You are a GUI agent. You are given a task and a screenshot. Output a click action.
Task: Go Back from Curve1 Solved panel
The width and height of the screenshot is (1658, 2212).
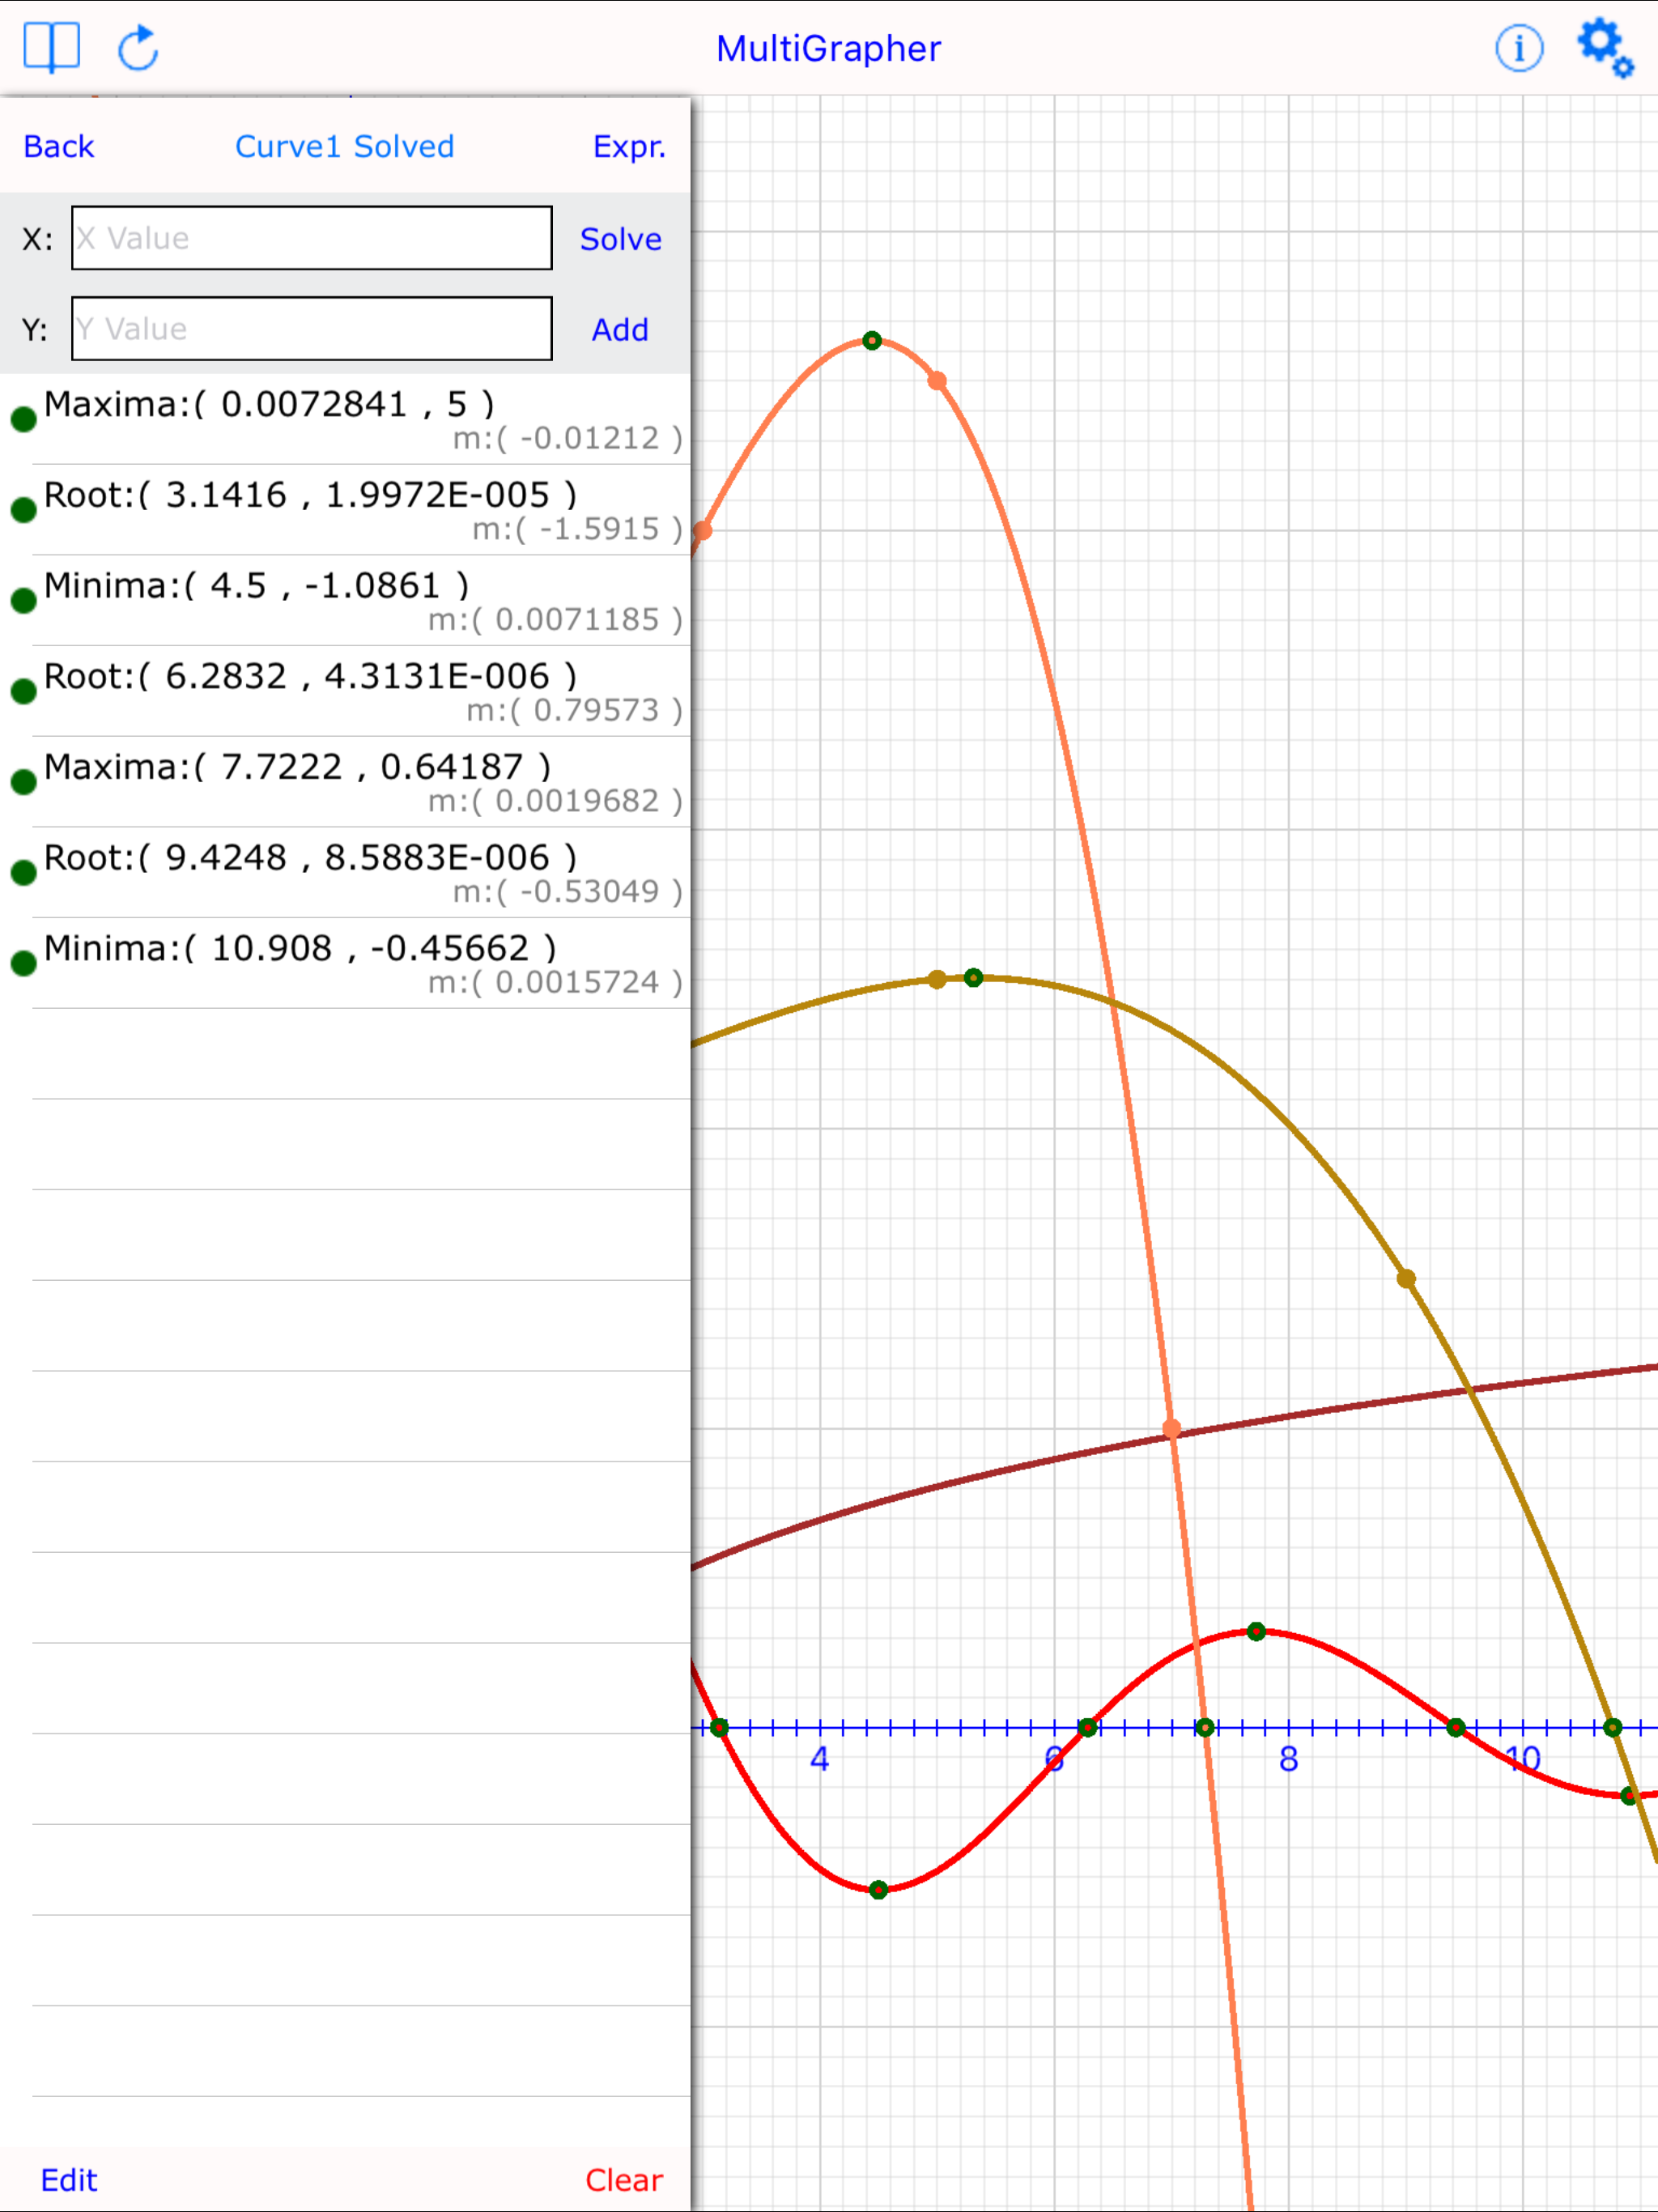58,147
